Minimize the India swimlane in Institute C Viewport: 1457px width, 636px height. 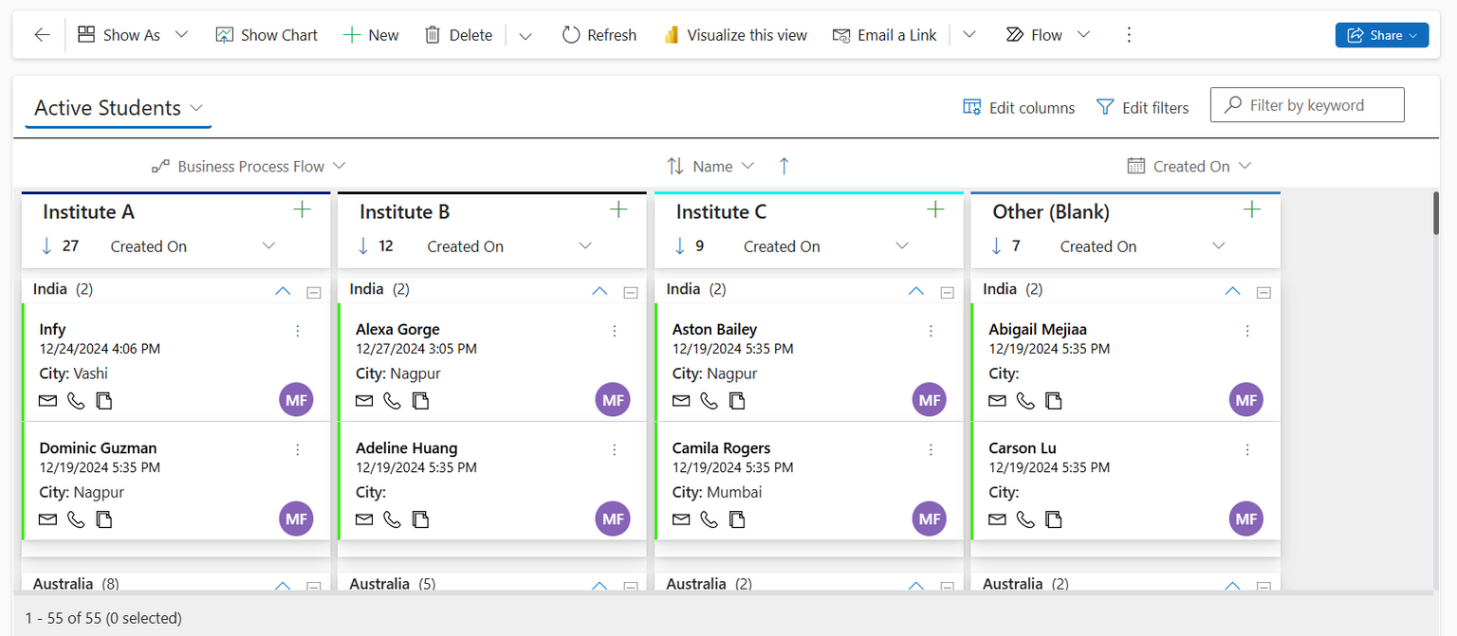[947, 292]
